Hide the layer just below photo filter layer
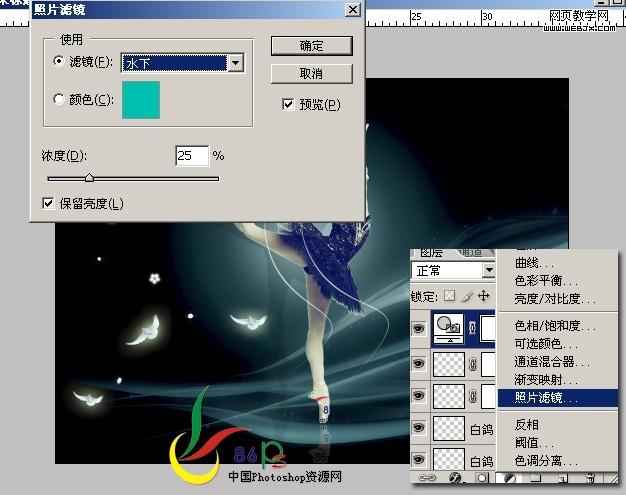The height and width of the screenshot is (495, 626). (x=418, y=364)
